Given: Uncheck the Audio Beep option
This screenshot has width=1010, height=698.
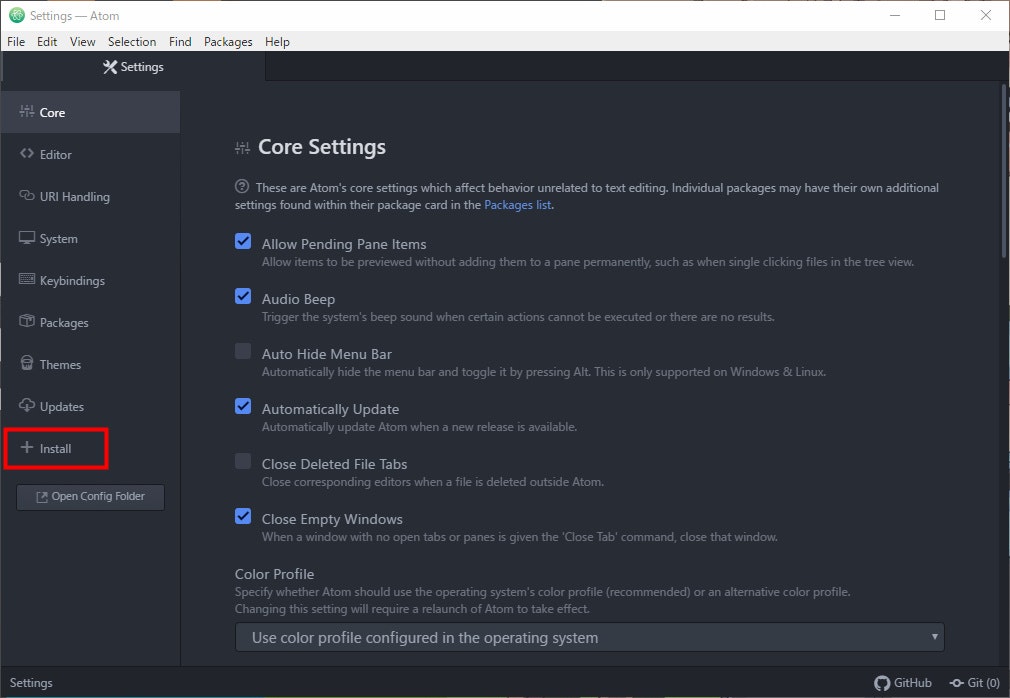Looking at the screenshot, I should coord(243,296).
